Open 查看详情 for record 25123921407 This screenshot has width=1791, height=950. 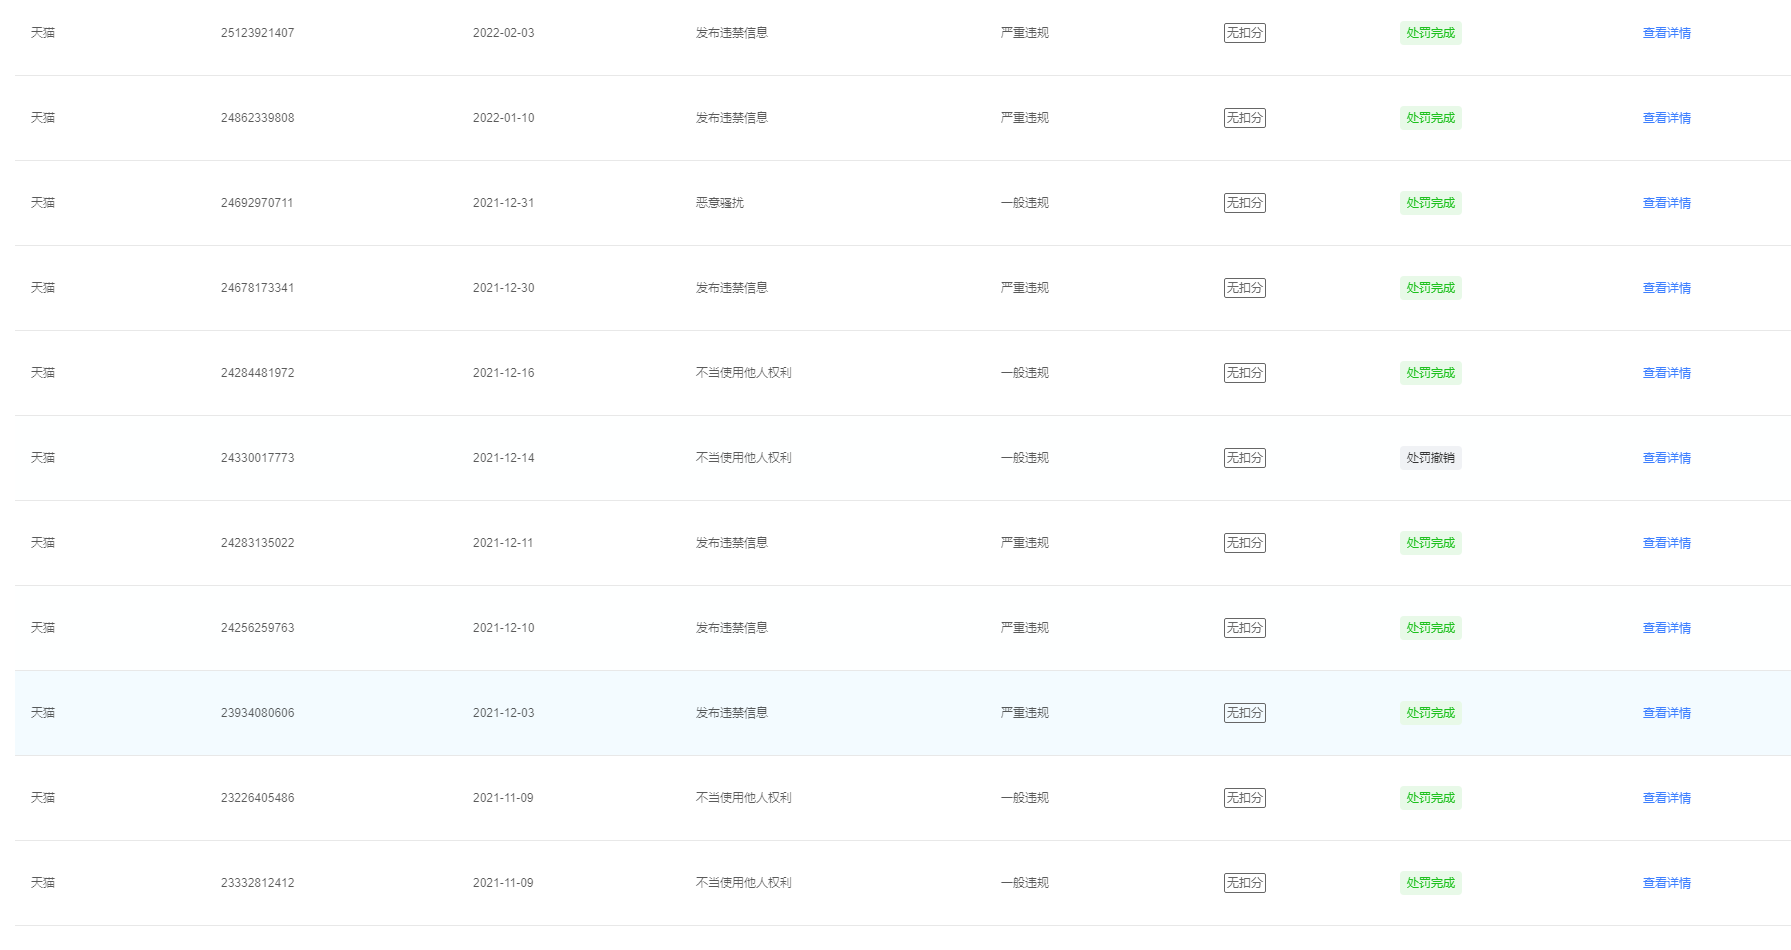(x=1666, y=33)
